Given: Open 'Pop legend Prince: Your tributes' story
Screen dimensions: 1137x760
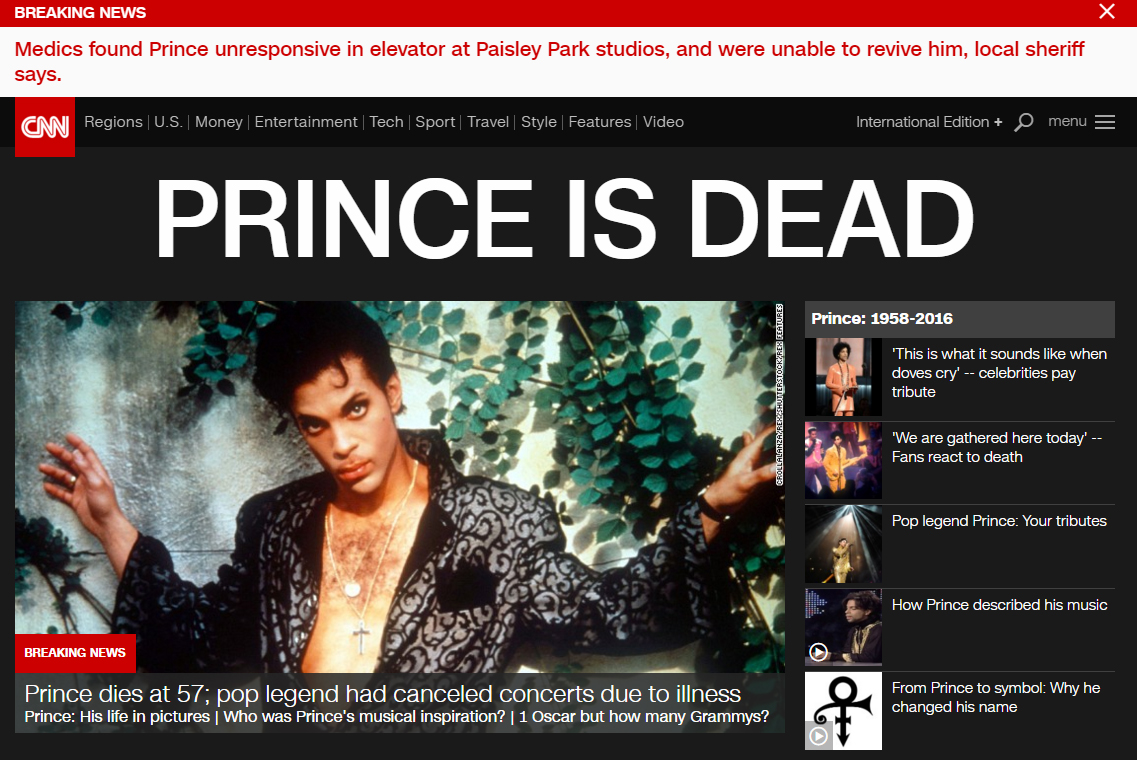Looking at the screenshot, I should coord(999,521).
